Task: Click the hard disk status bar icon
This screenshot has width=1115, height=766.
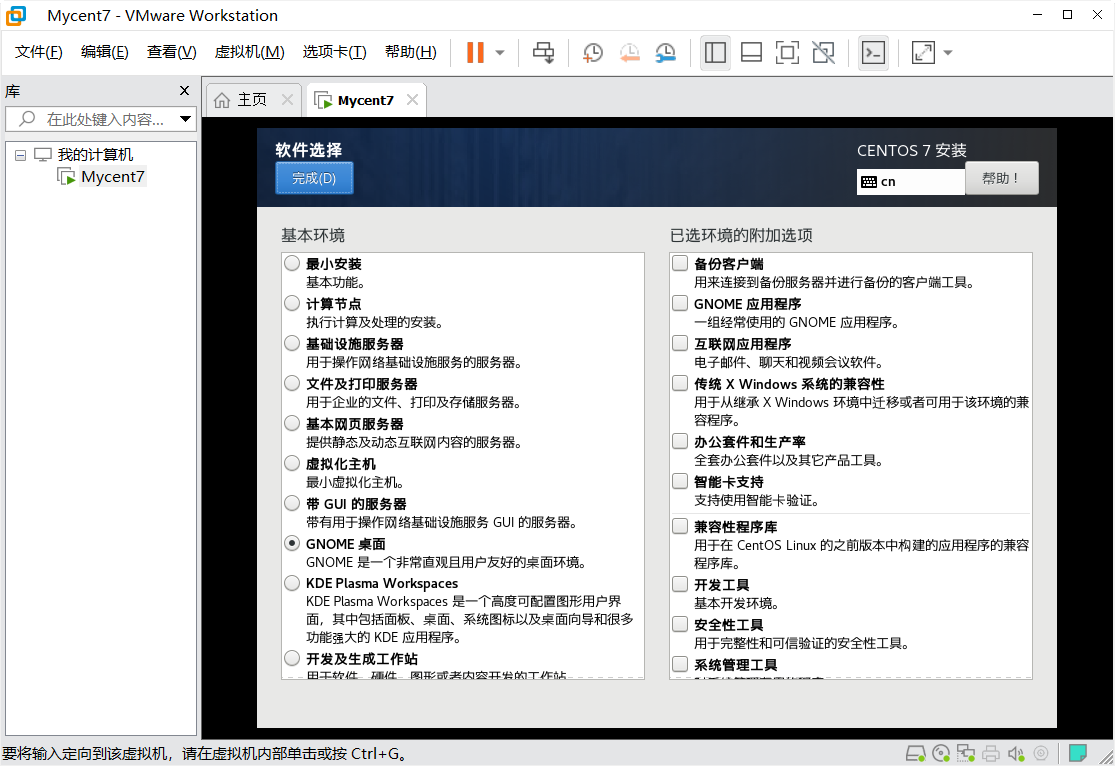Action: (x=915, y=753)
